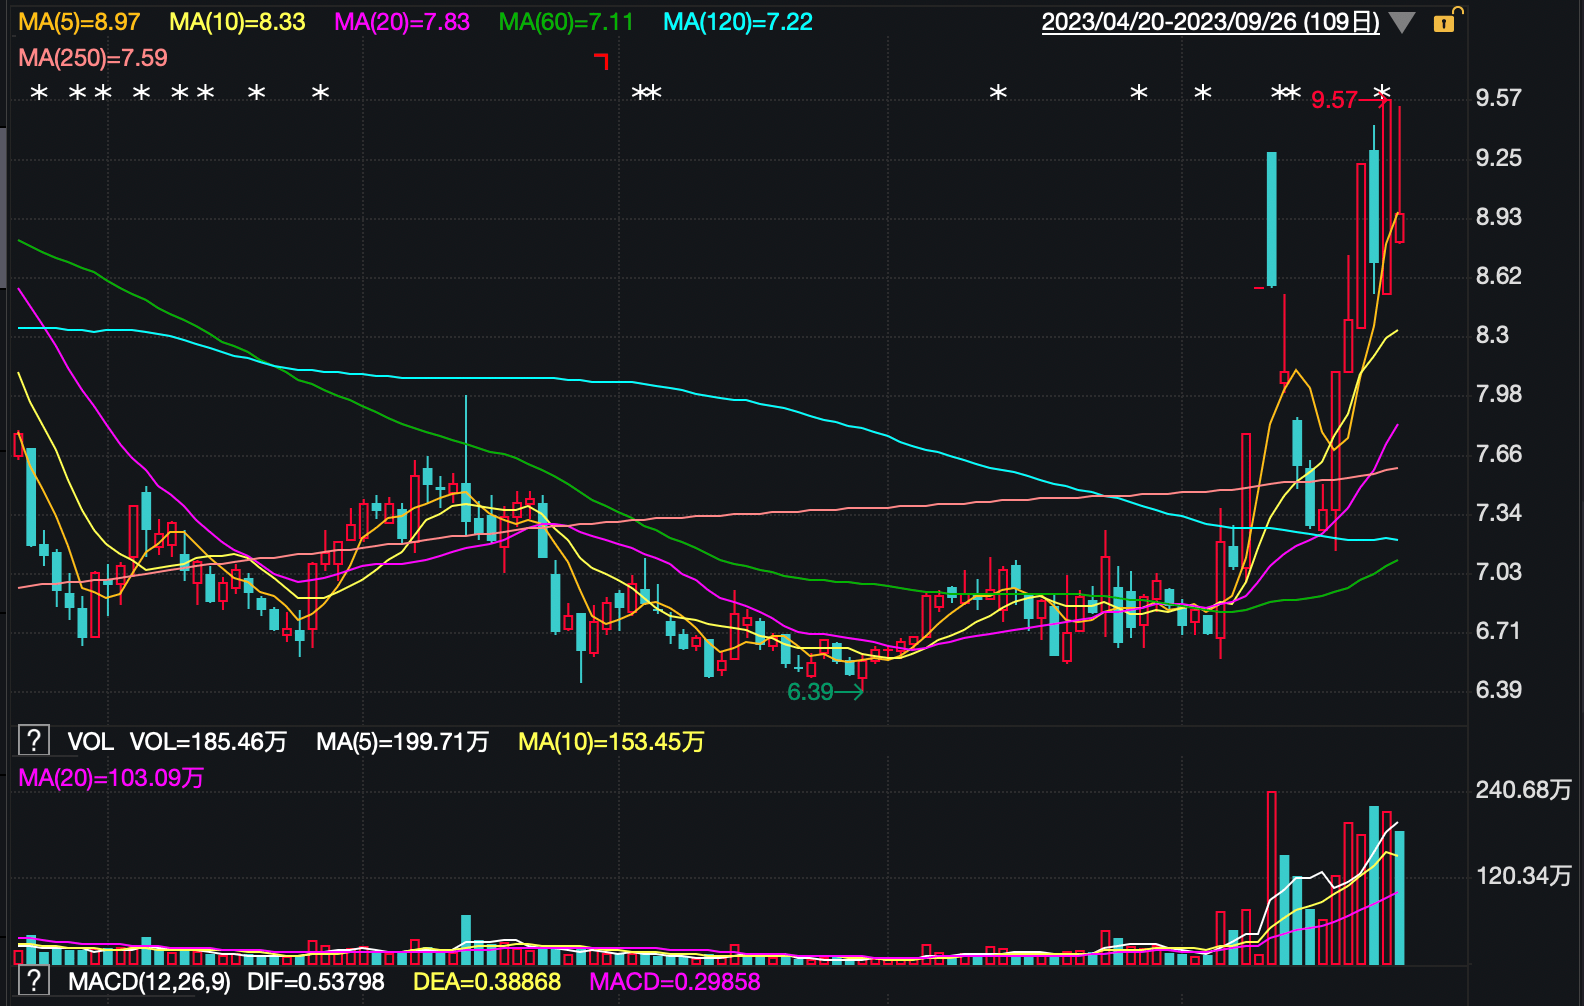Open help icon beside MACD indicator
This screenshot has height=1006, width=1584.
34,980
